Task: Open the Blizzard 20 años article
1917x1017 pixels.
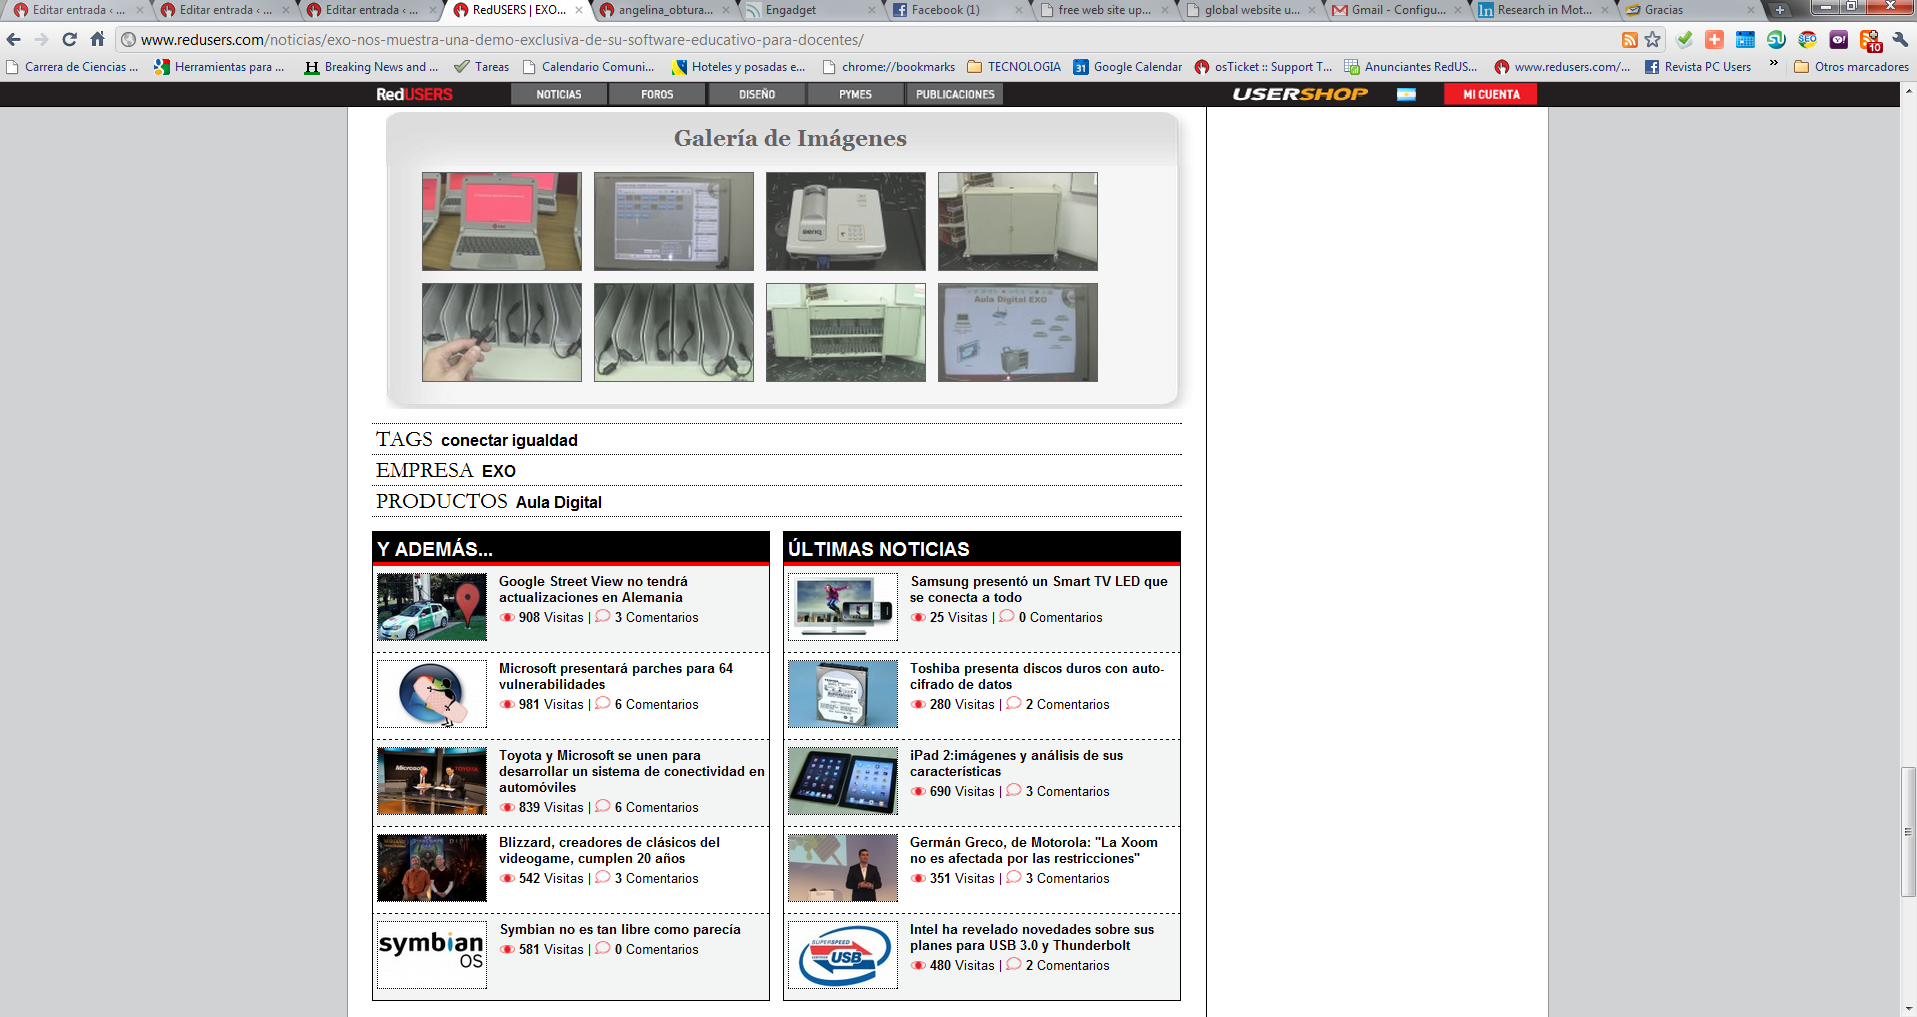Action: (609, 850)
